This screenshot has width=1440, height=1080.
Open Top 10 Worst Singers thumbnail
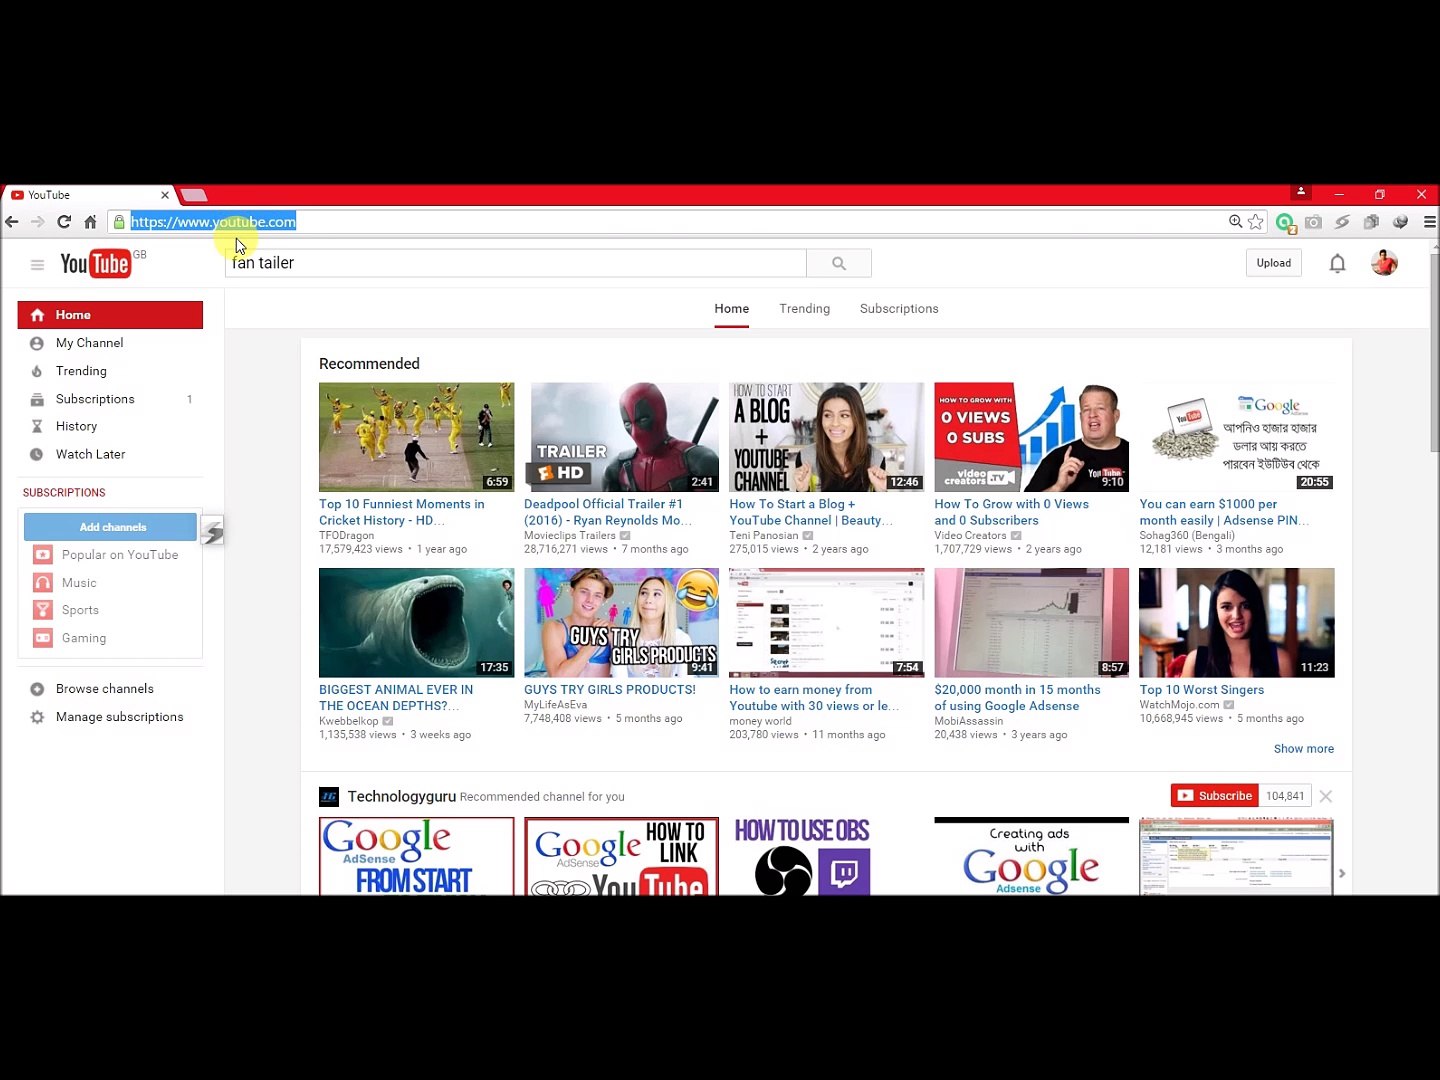tap(1236, 623)
